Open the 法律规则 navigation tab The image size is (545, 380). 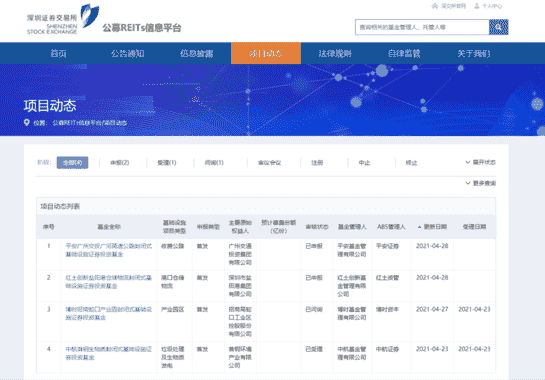(335, 54)
